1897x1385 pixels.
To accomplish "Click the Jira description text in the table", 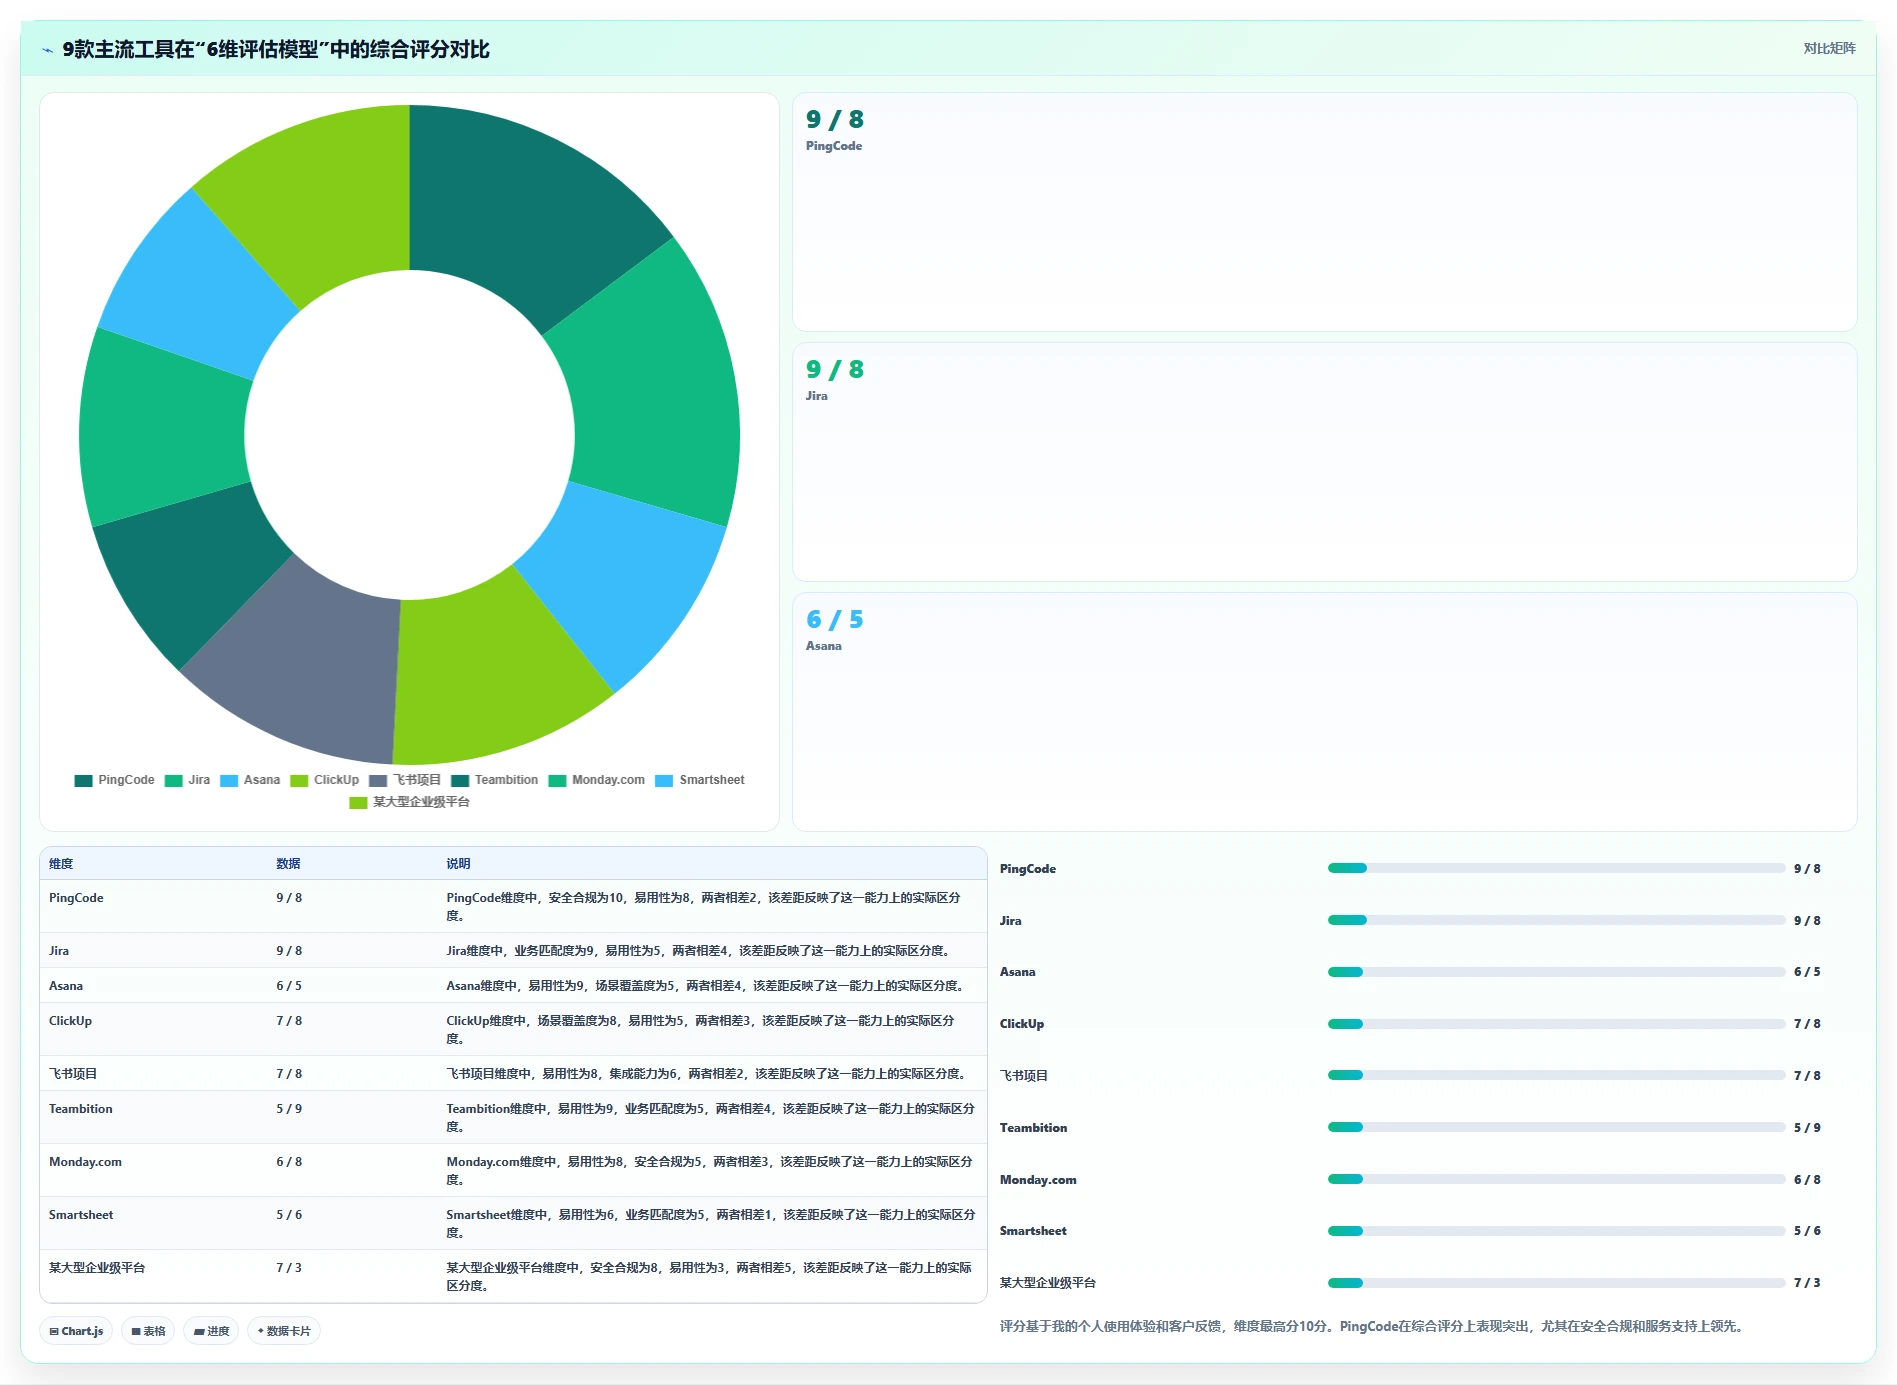I will (698, 951).
